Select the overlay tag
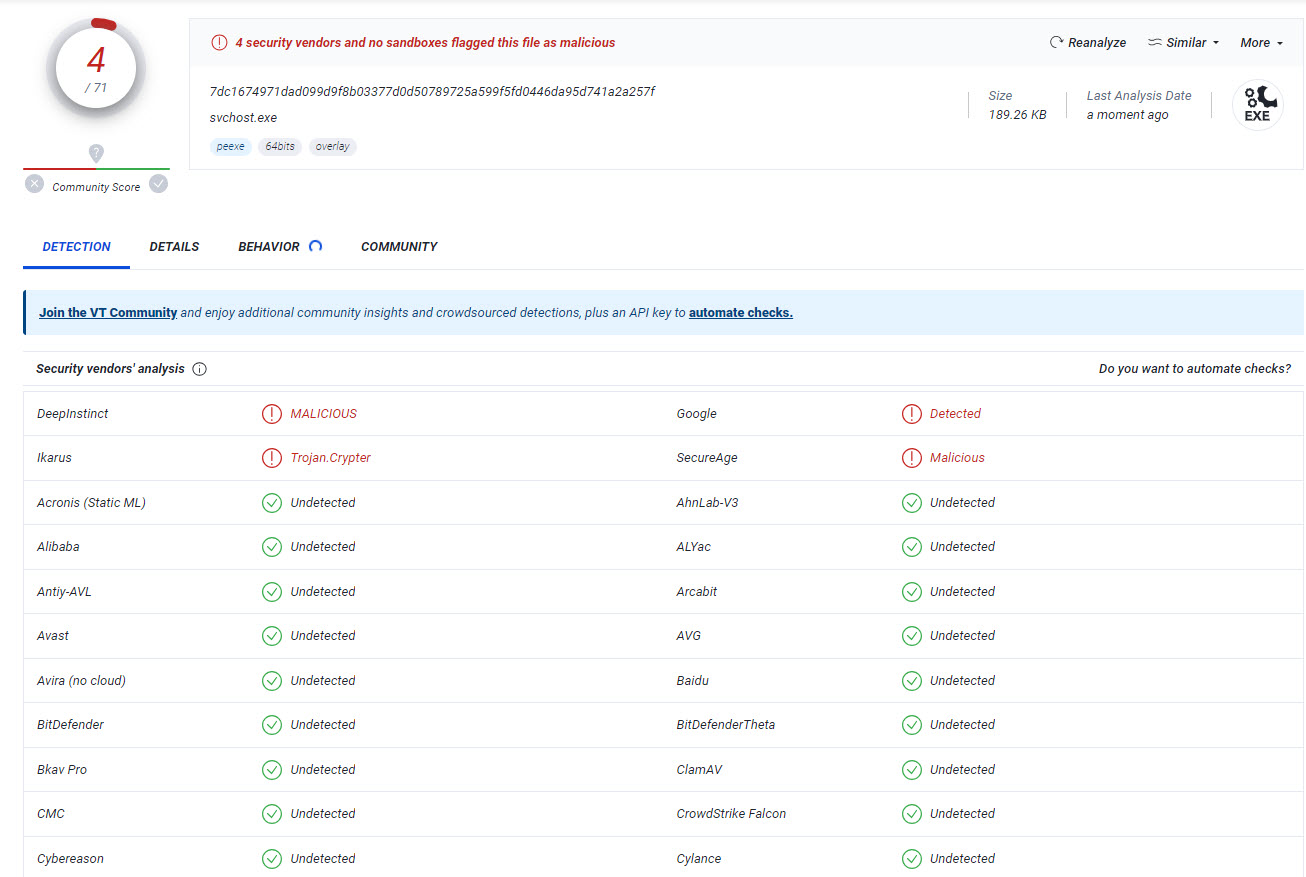The image size is (1306, 877). click(x=333, y=147)
